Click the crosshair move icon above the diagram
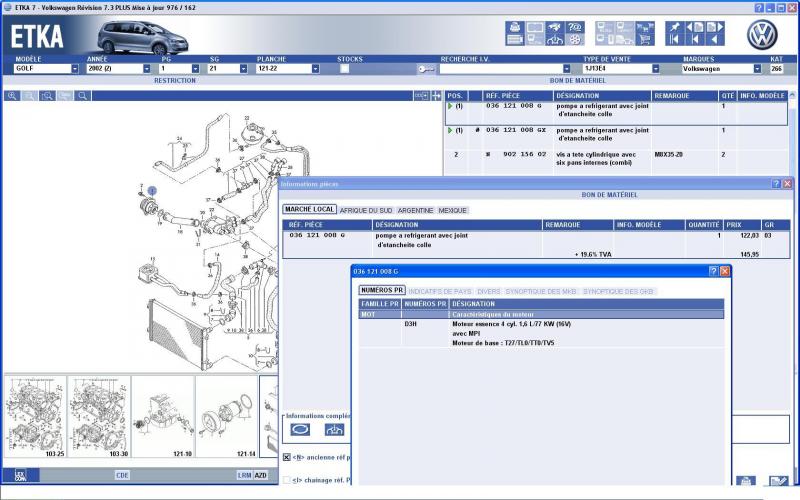Image resolution: width=800 pixels, height=500 pixels. click(436, 96)
